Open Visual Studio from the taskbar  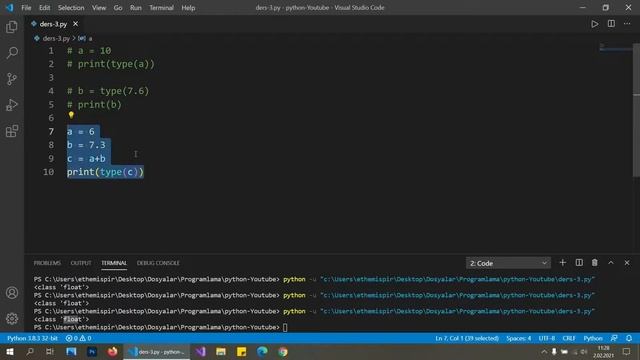200,351
